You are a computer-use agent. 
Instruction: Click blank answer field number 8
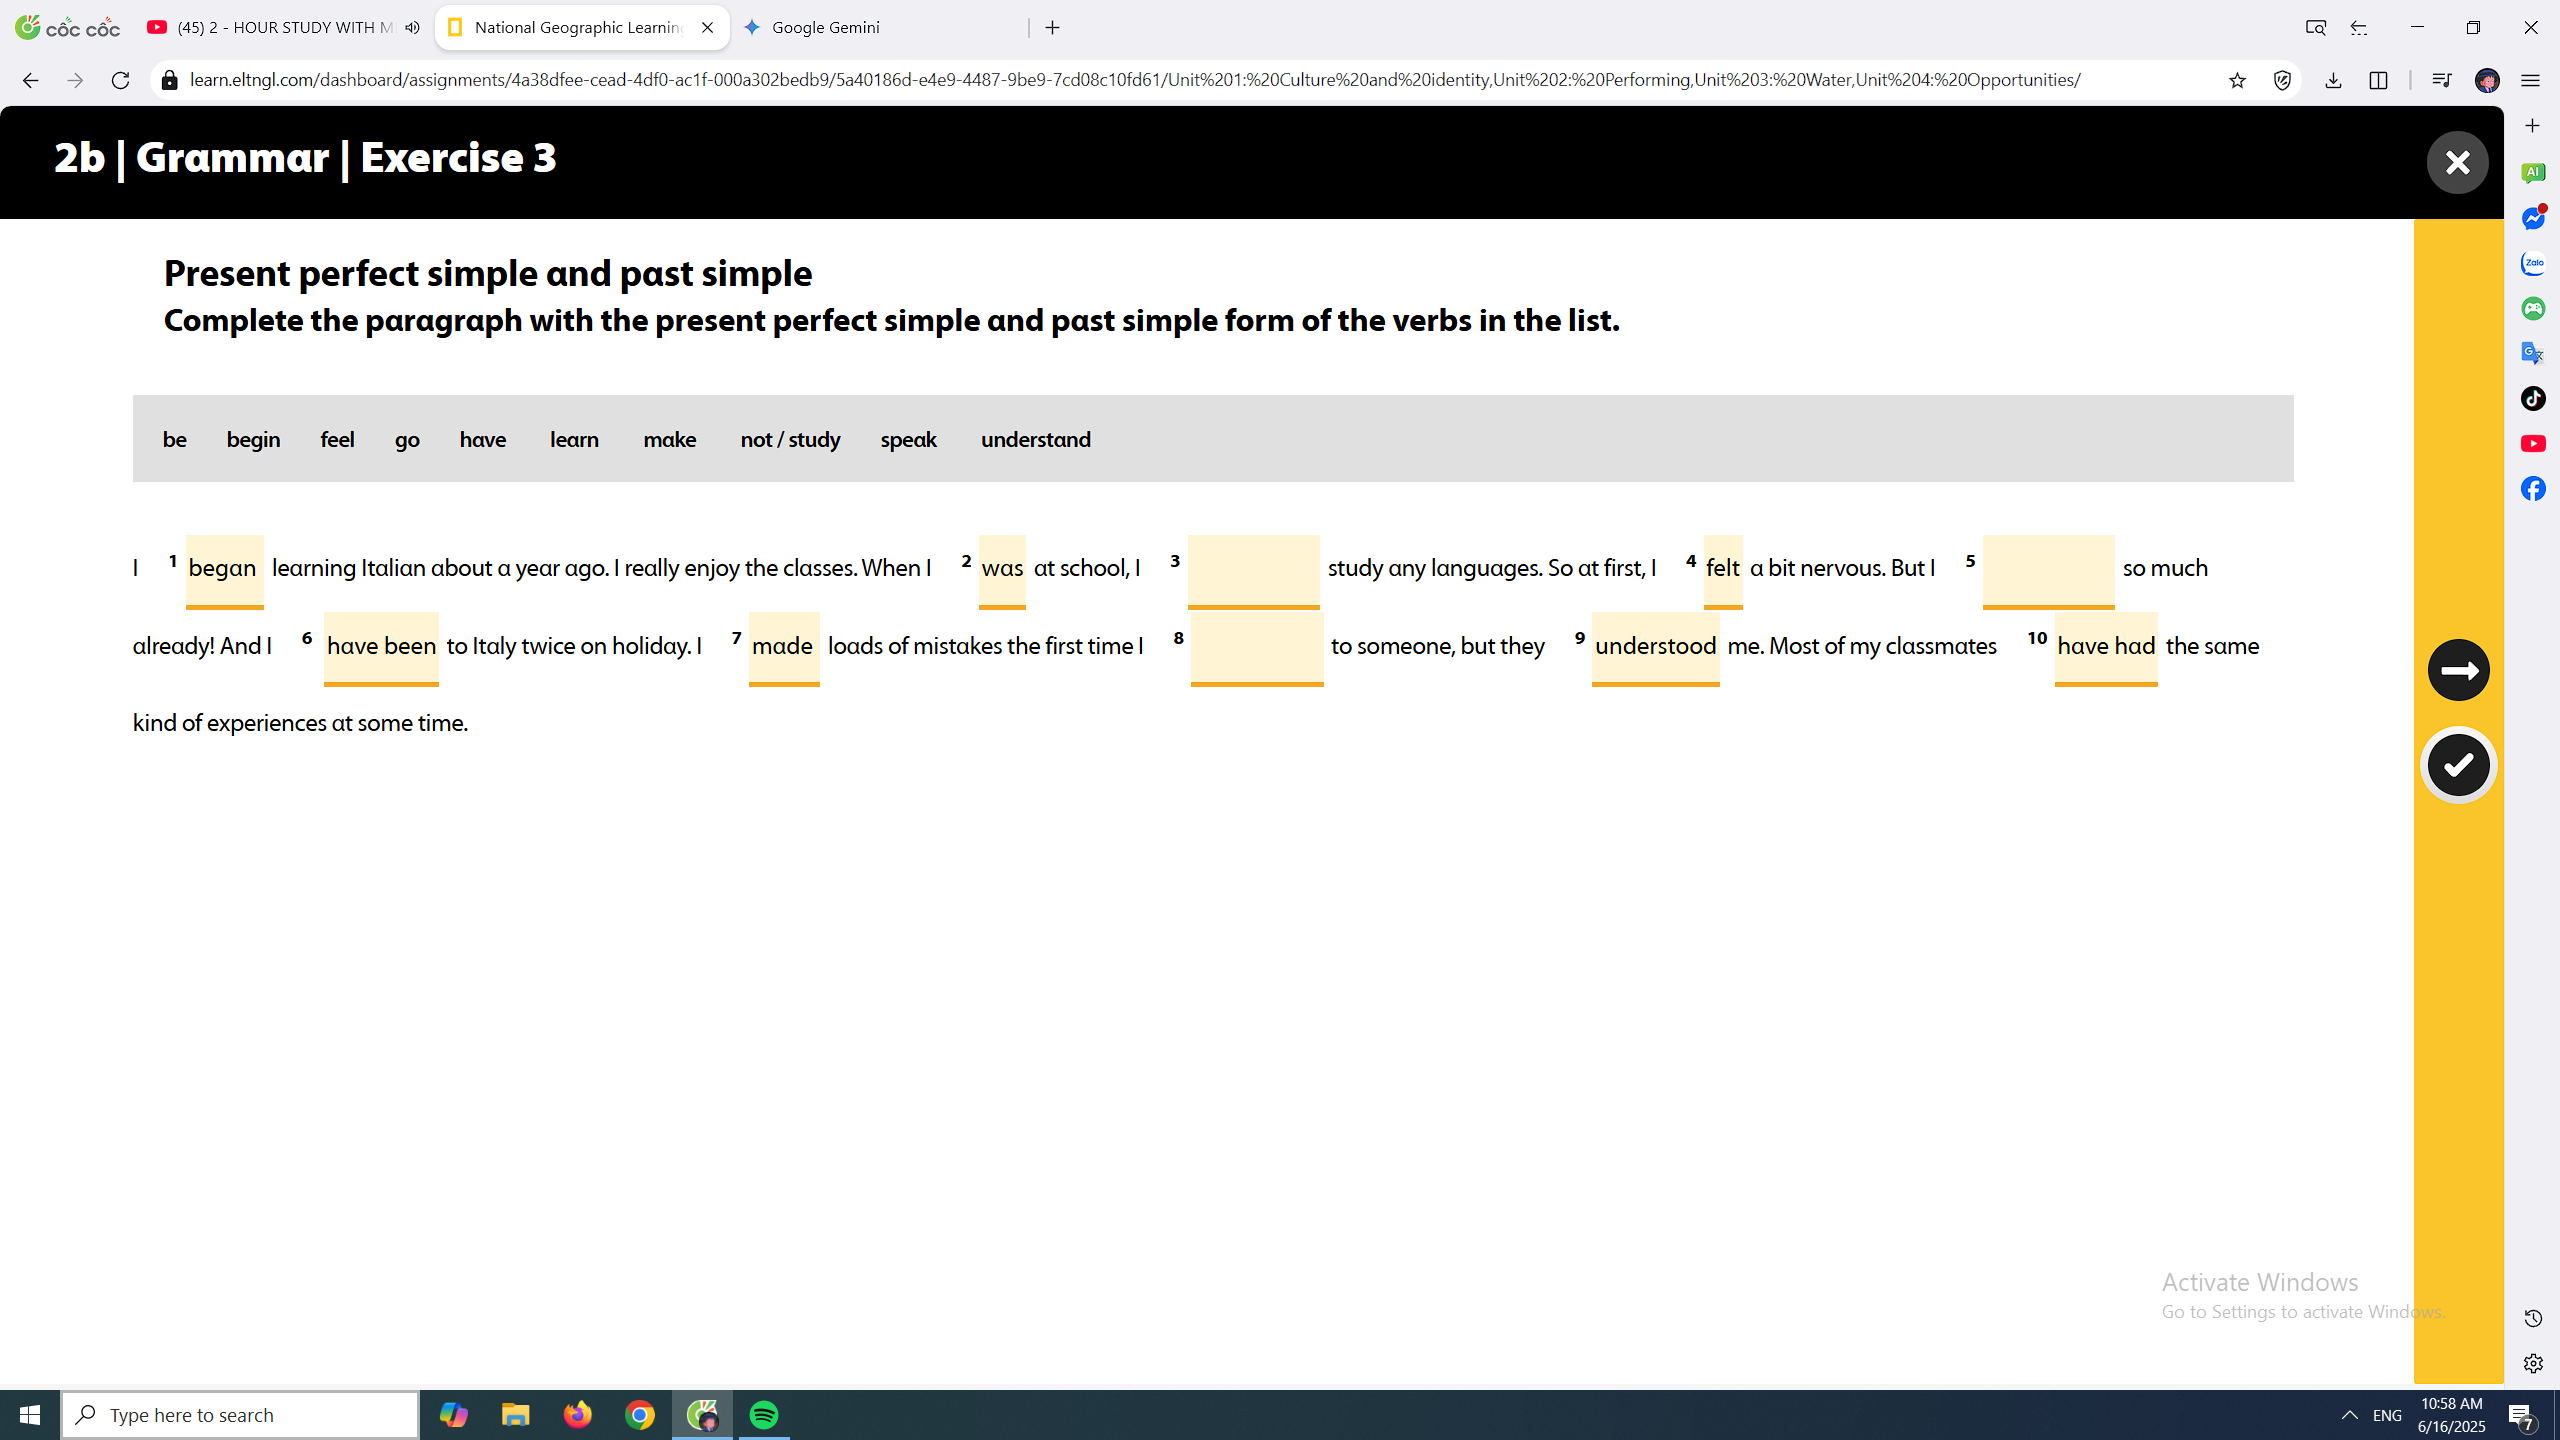click(x=1256, y=647)
